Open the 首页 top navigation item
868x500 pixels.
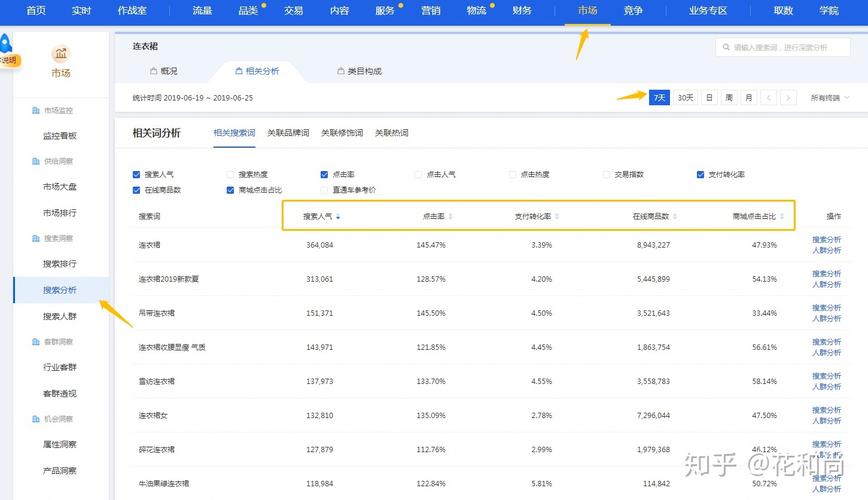click(36, 11)
